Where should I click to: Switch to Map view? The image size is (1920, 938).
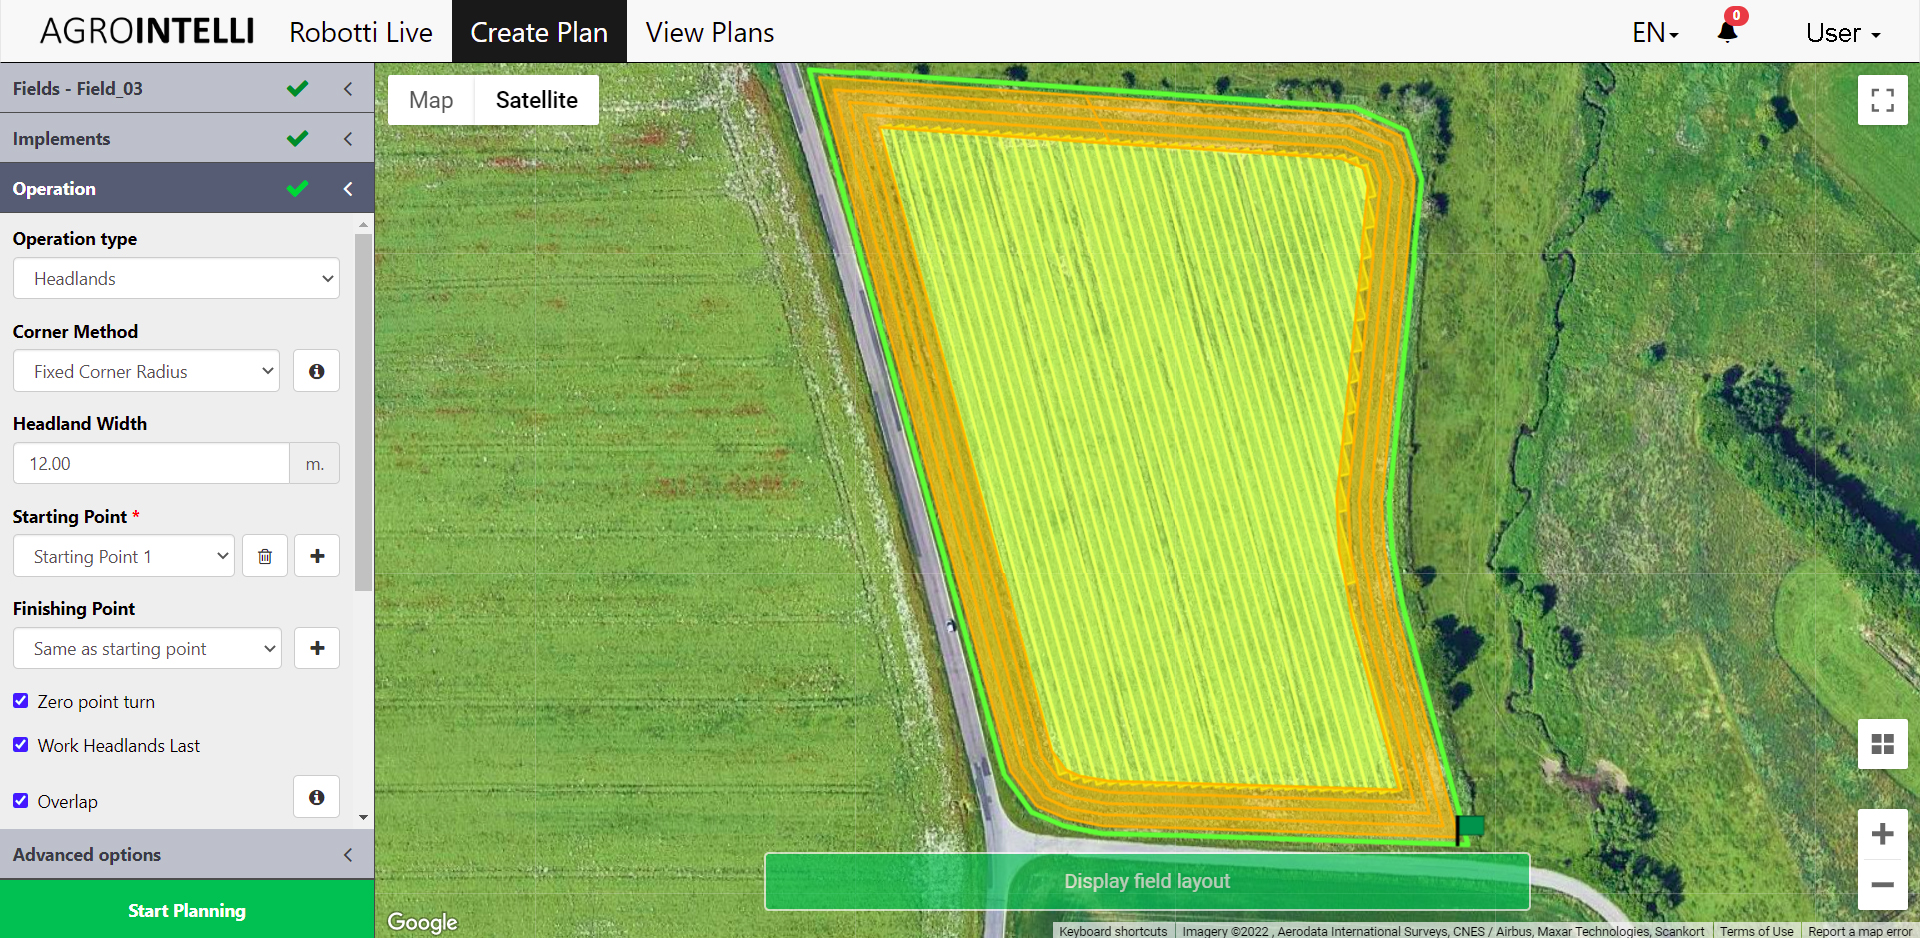click(431, 100)
